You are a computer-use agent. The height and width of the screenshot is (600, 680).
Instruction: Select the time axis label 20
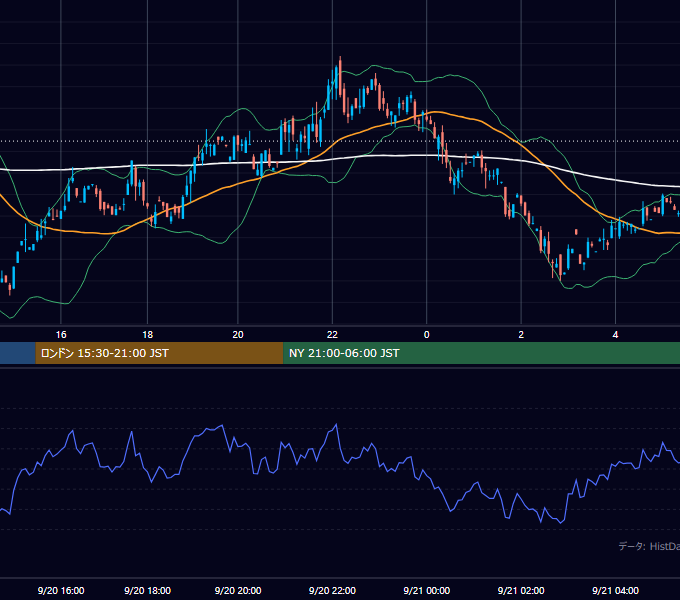(238, 335)
